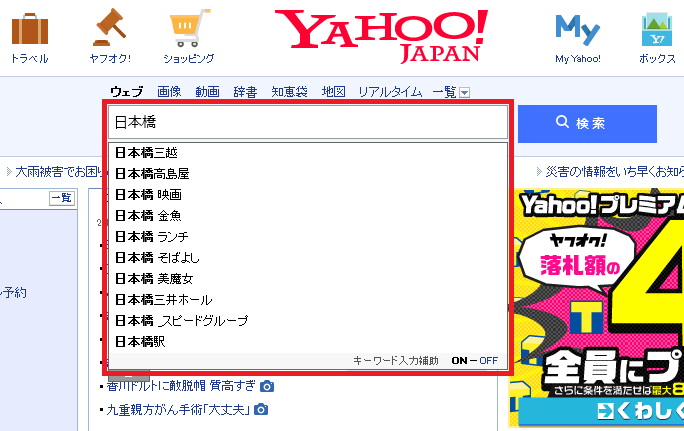Click camera icon beside 香川ドルトムント headline

tap(267, 386)
